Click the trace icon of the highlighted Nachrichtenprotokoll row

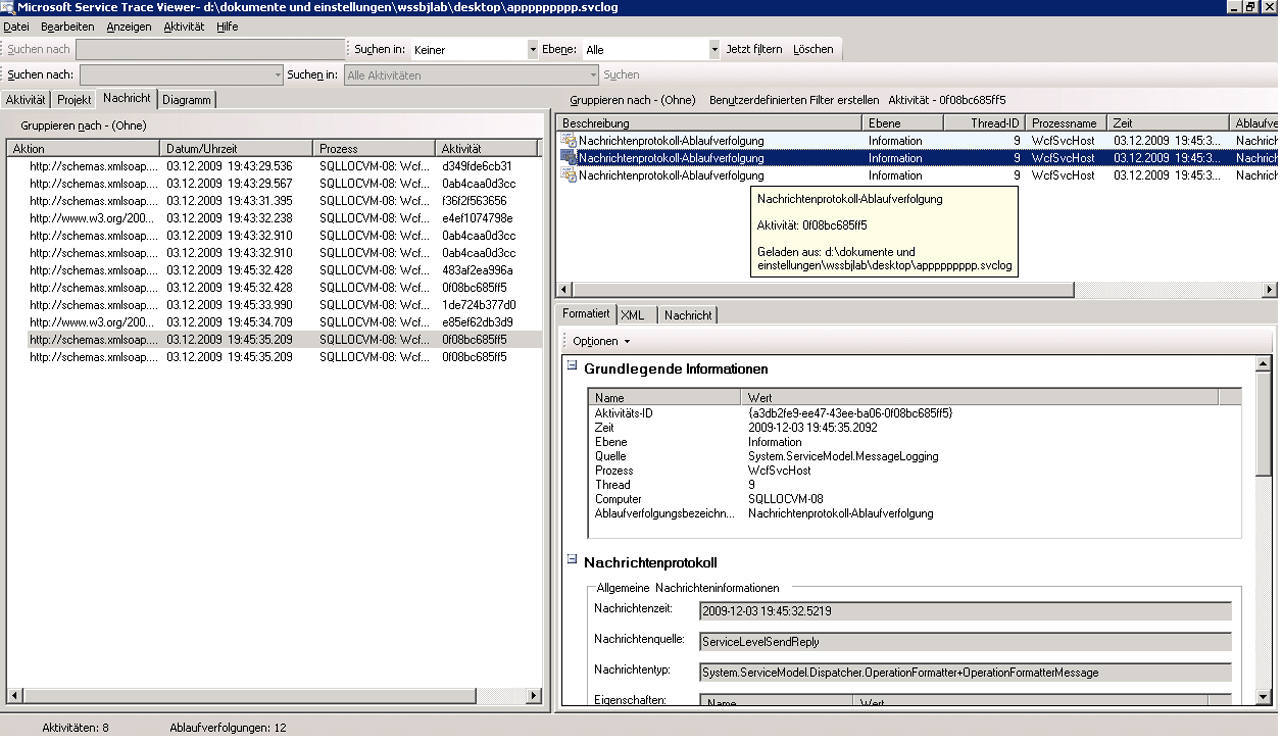pos(569,158)
